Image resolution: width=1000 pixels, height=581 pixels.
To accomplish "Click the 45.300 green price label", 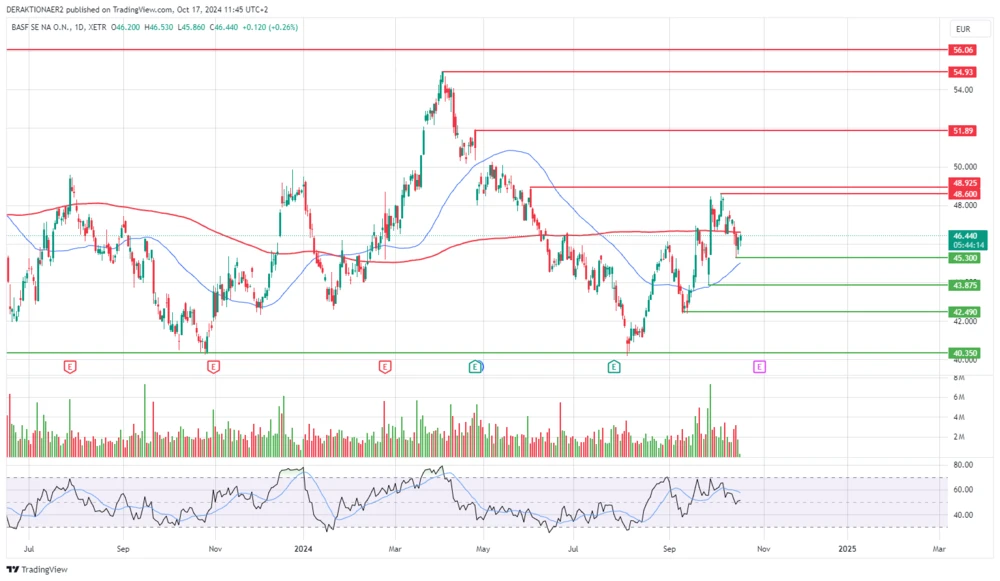I will point(965,257).
